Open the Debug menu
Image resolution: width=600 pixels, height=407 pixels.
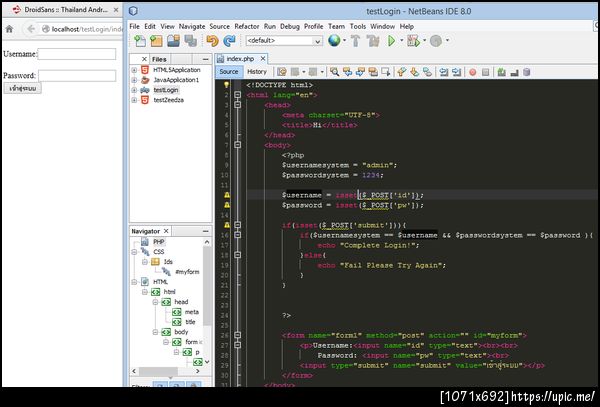(290, 26)
